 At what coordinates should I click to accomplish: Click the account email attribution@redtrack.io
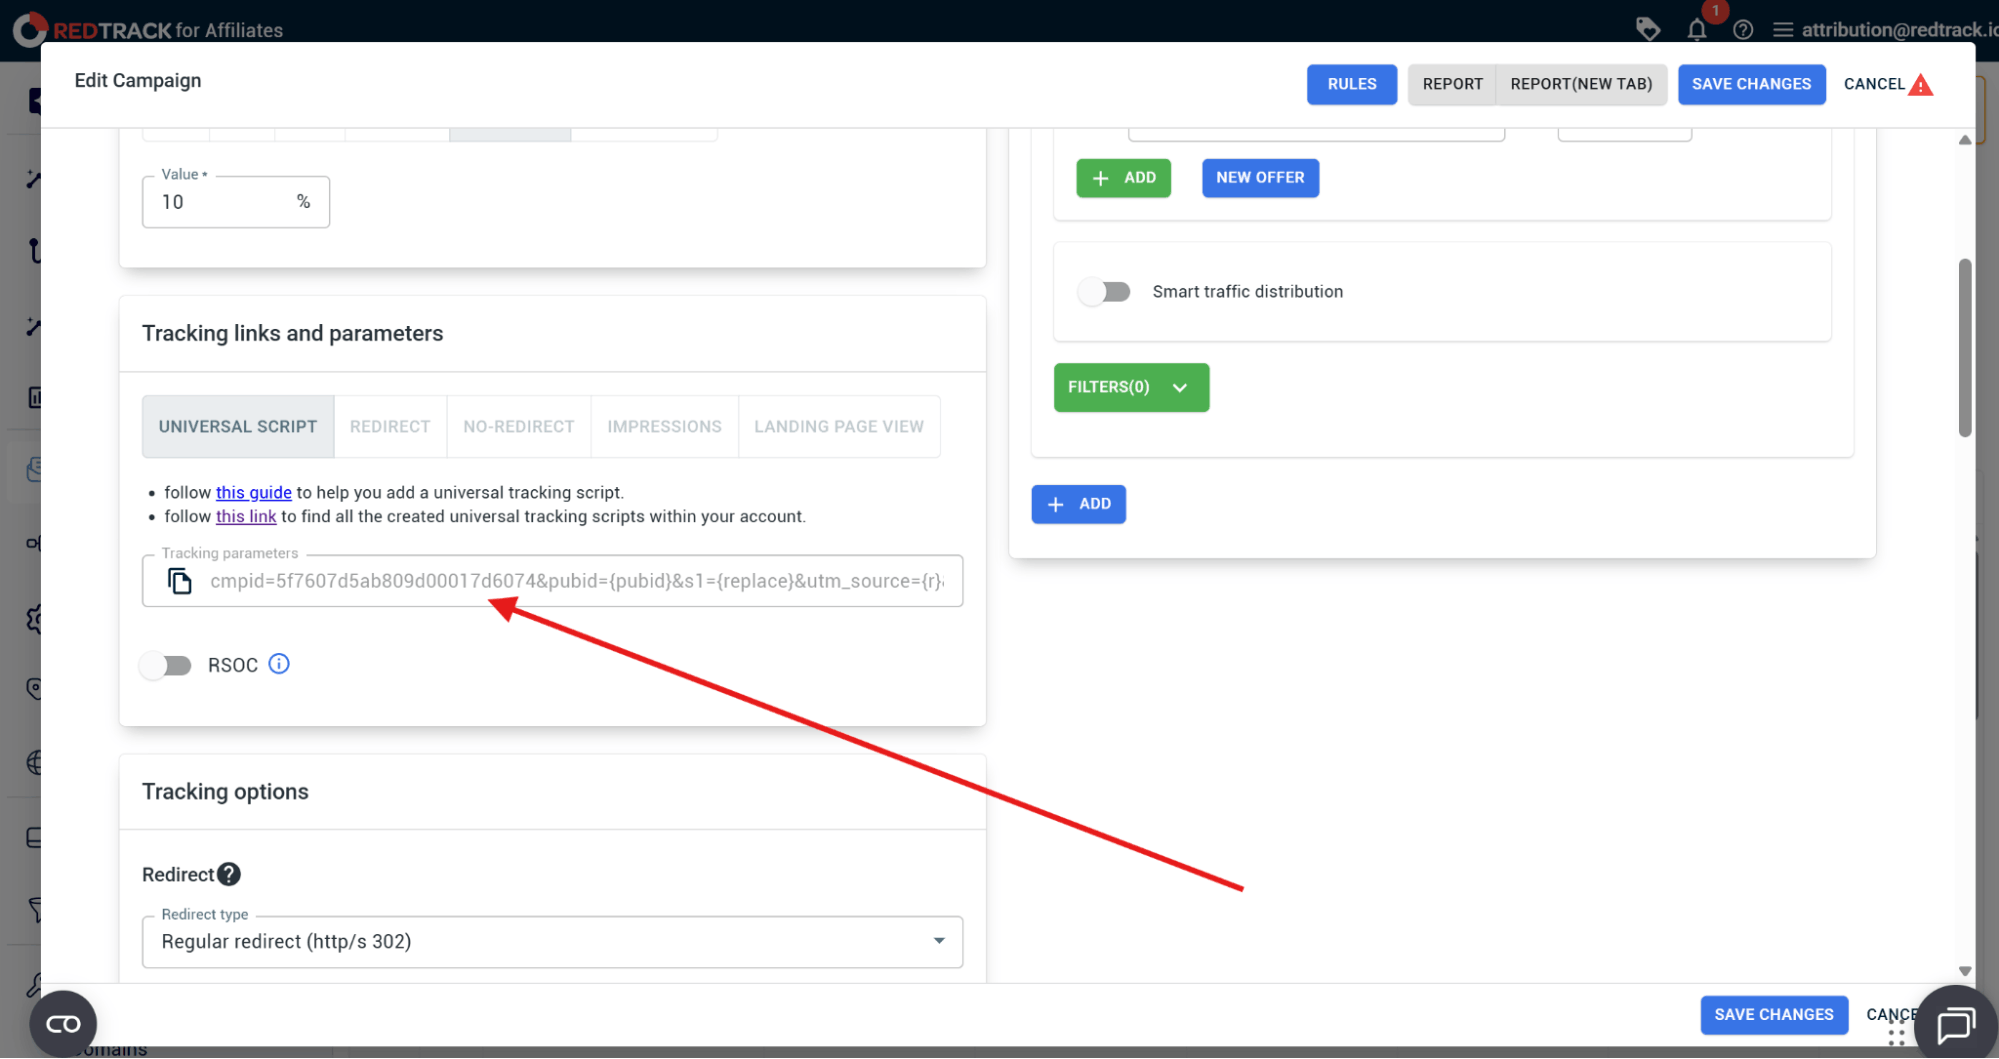pyautogui.click(x=1899, y=30)
